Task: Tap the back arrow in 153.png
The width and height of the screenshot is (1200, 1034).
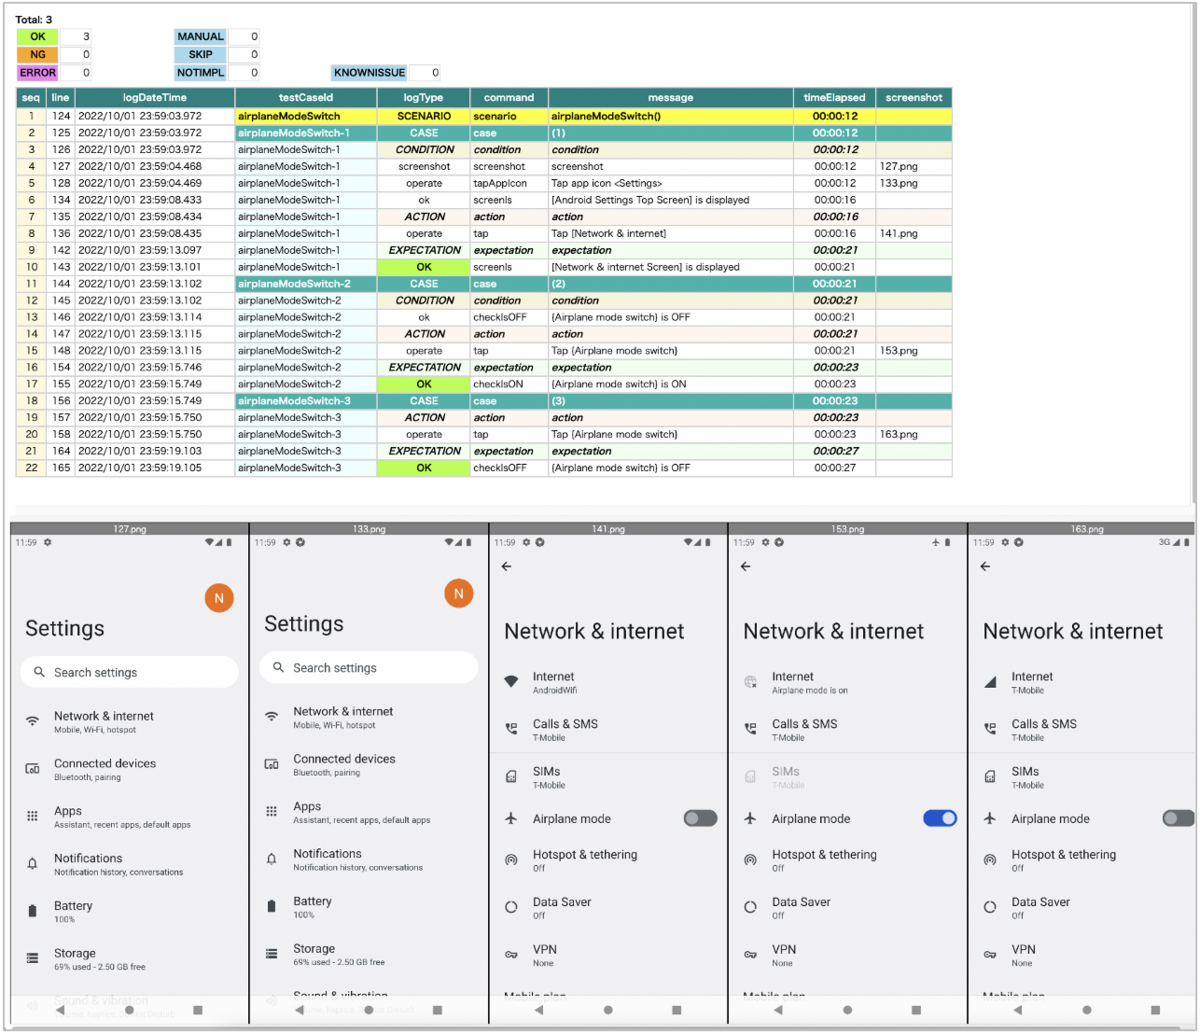Action: 745,566
